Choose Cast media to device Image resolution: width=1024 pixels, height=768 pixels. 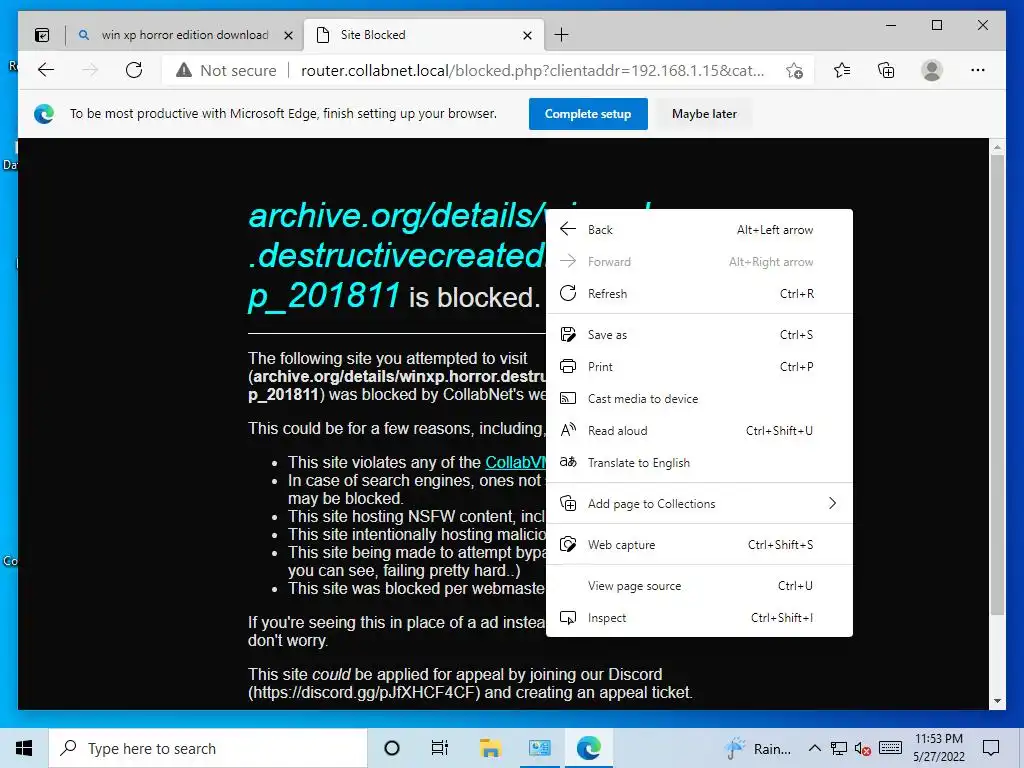coord(699,398)
